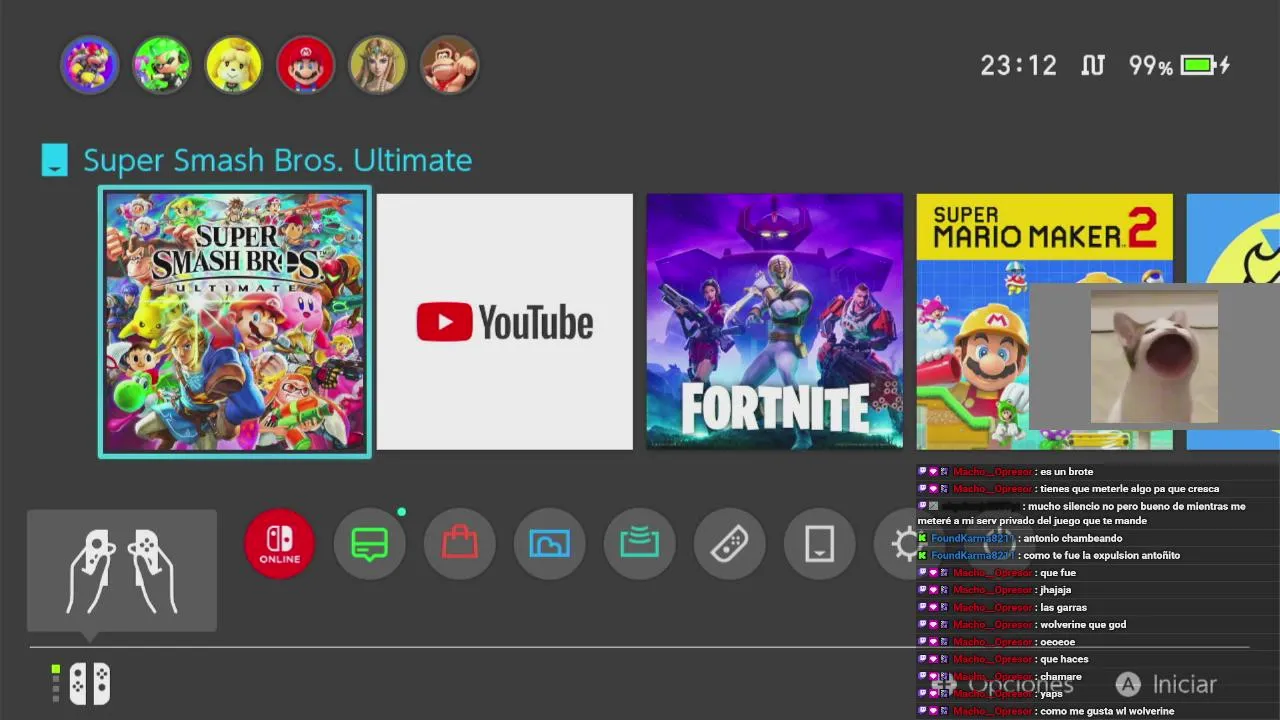Open Nintendo eShop shopping bag icon
The image size is (1280, 720).
point(460,544)
